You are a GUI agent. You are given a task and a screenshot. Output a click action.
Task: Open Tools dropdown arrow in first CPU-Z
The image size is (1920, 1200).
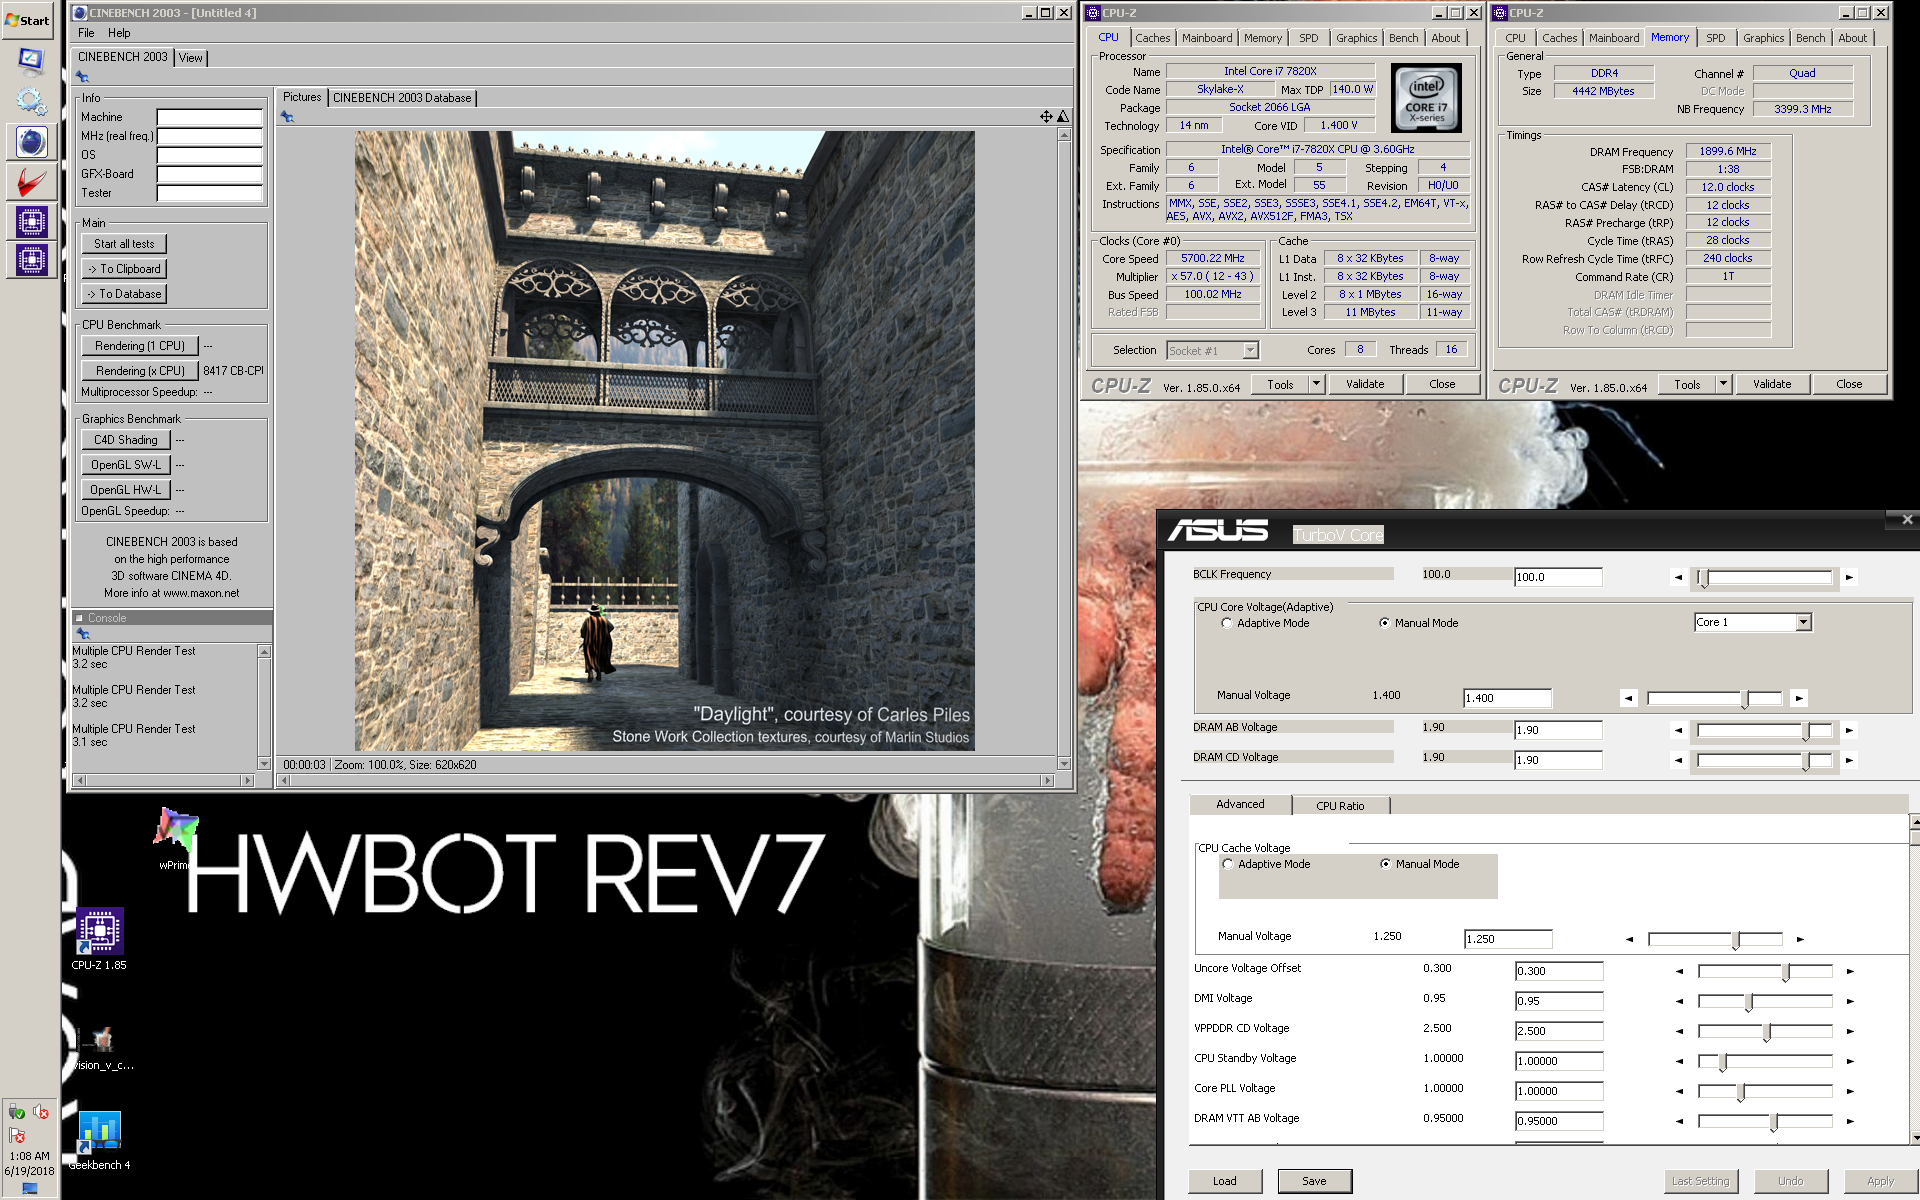tap(1316, 384)
